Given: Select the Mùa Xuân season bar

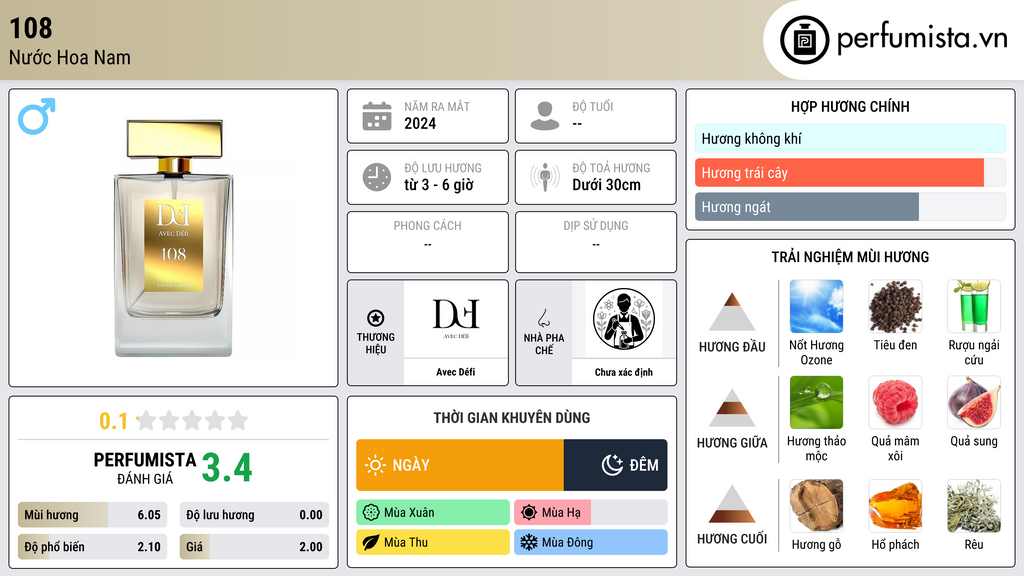Looking at the screenshot, I should 433,513.
